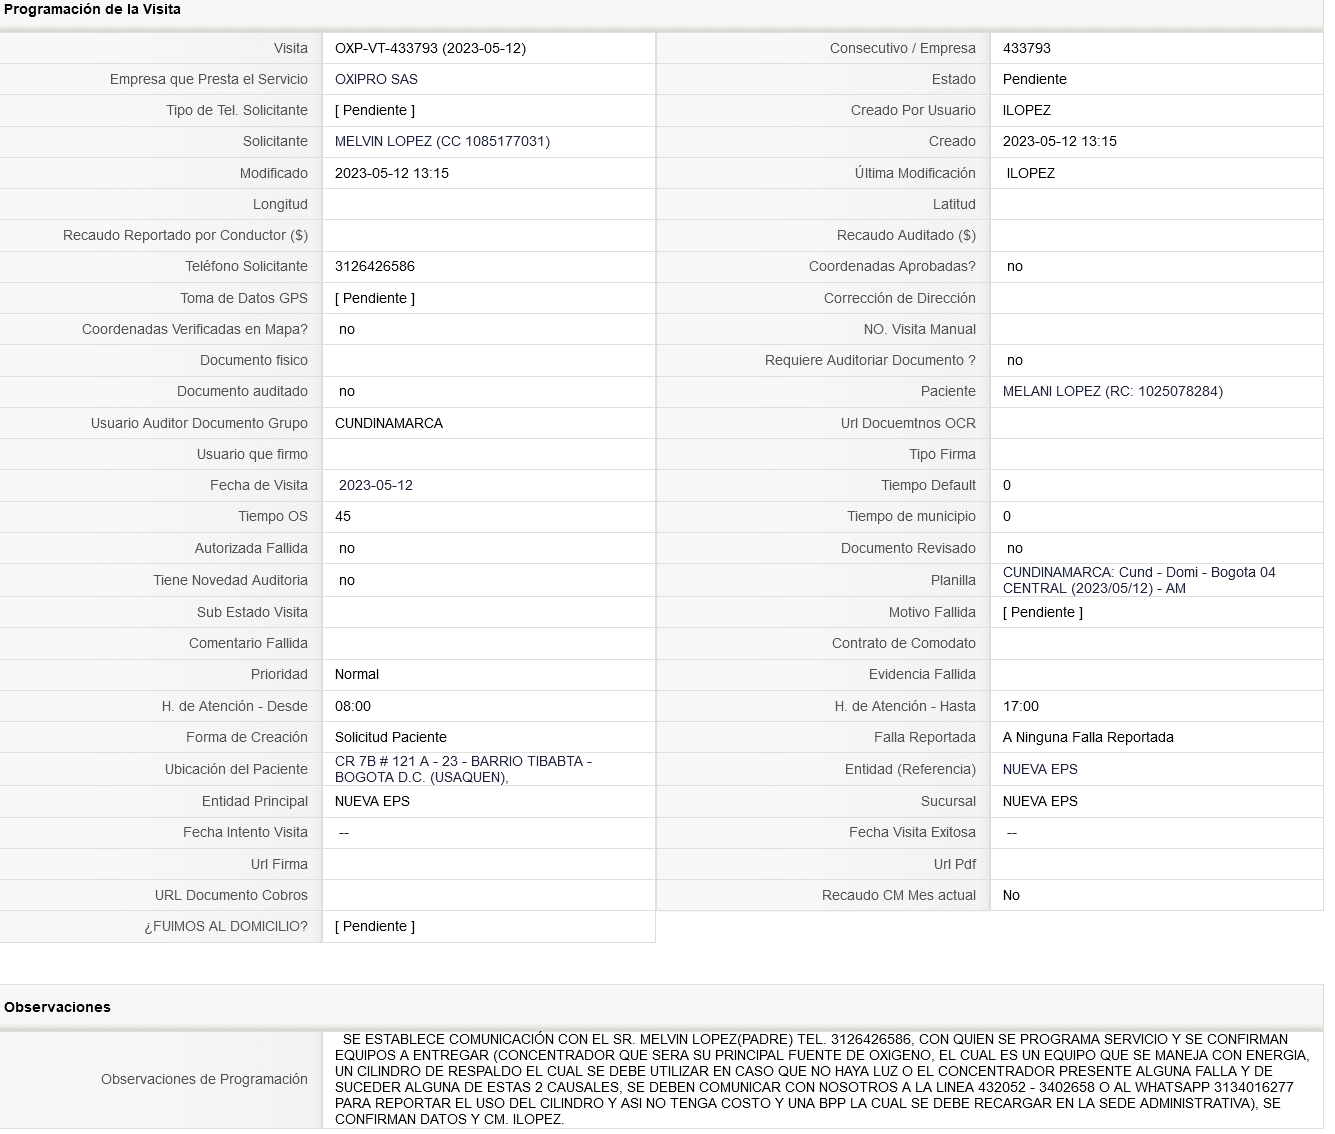Viewport: 1335px width, 1134px height.
Task: Click the Tiempo OS value 45
Action: (x=343, y=516)
